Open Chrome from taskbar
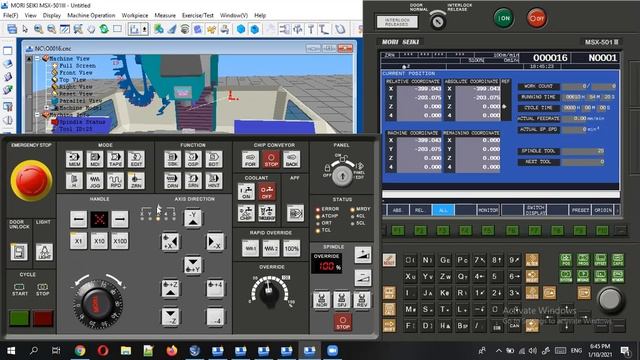 80,350
